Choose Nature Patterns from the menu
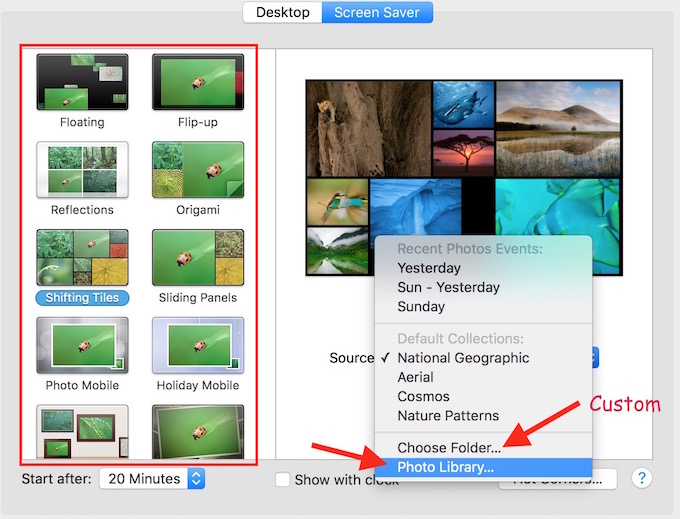 447,415
